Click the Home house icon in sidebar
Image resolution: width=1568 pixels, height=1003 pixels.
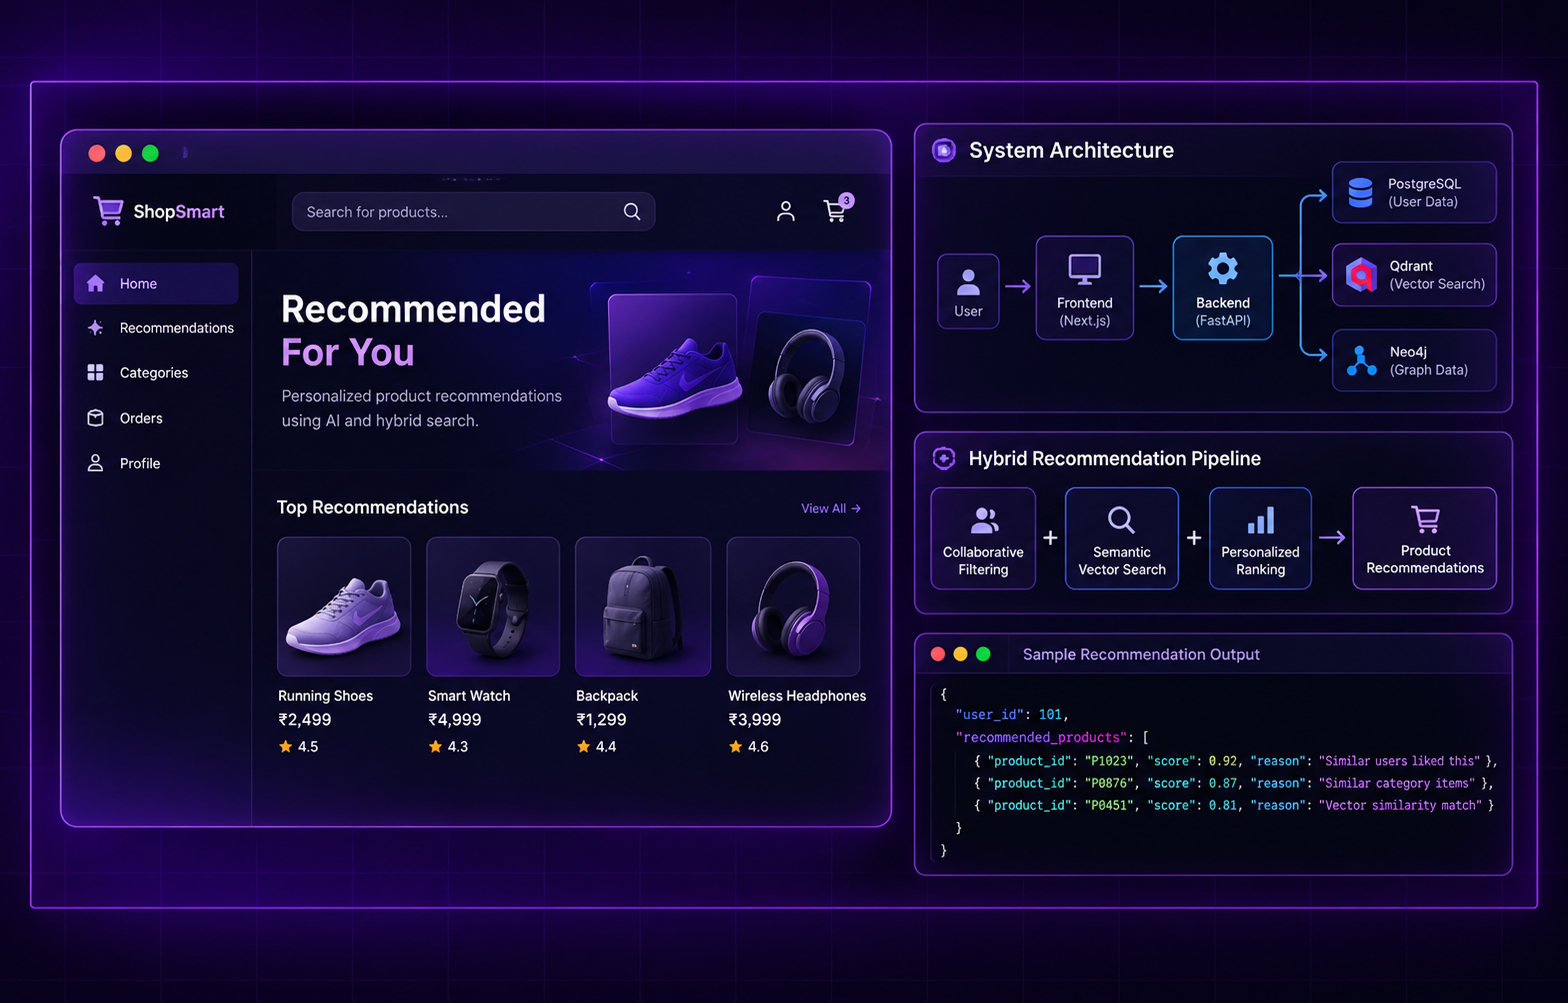pos(95,284)
